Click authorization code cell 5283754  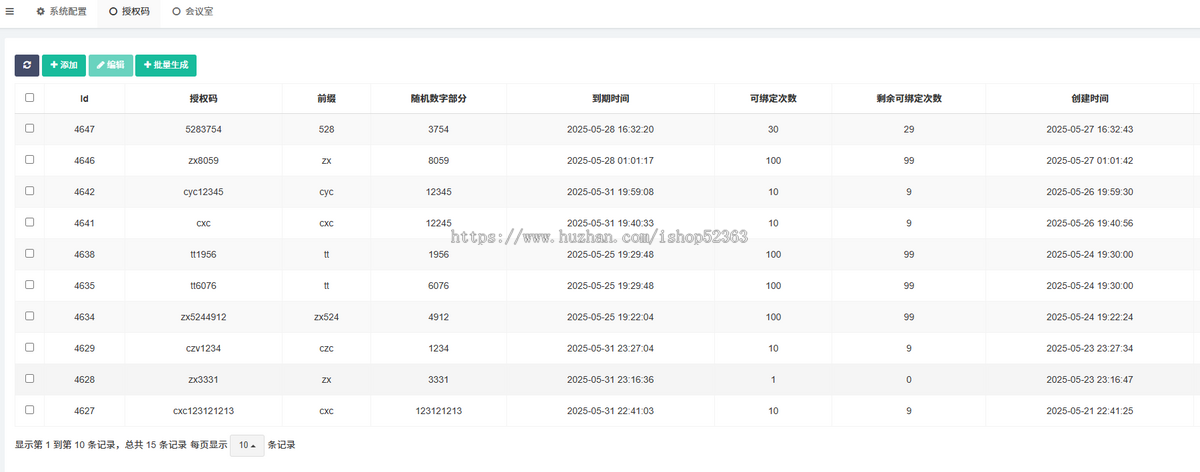(x=204, y=129)
